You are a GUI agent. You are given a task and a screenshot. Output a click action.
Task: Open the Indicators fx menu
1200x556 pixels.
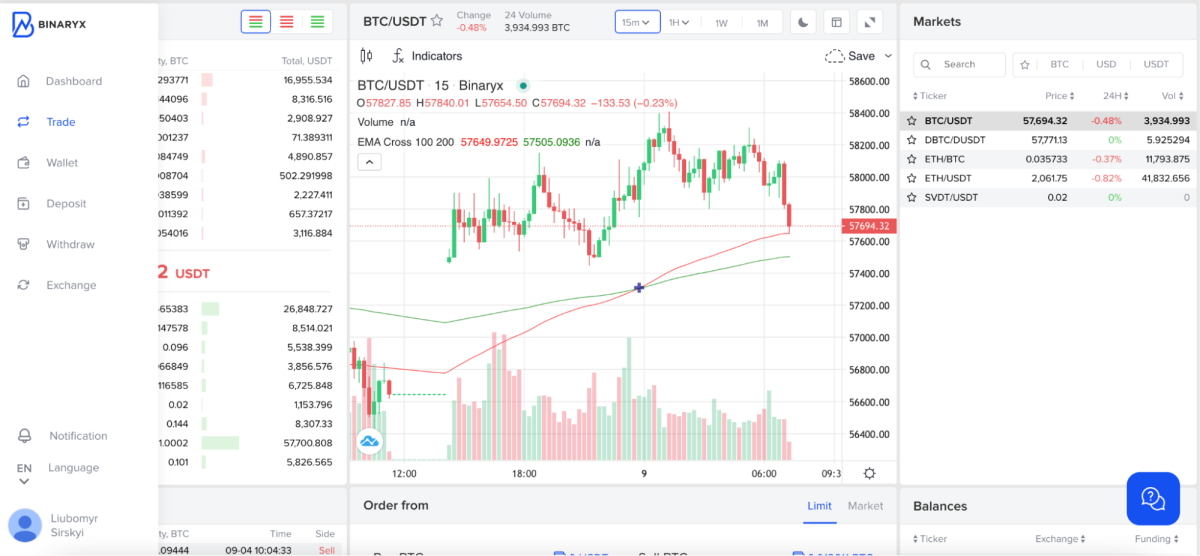point(427,56)
